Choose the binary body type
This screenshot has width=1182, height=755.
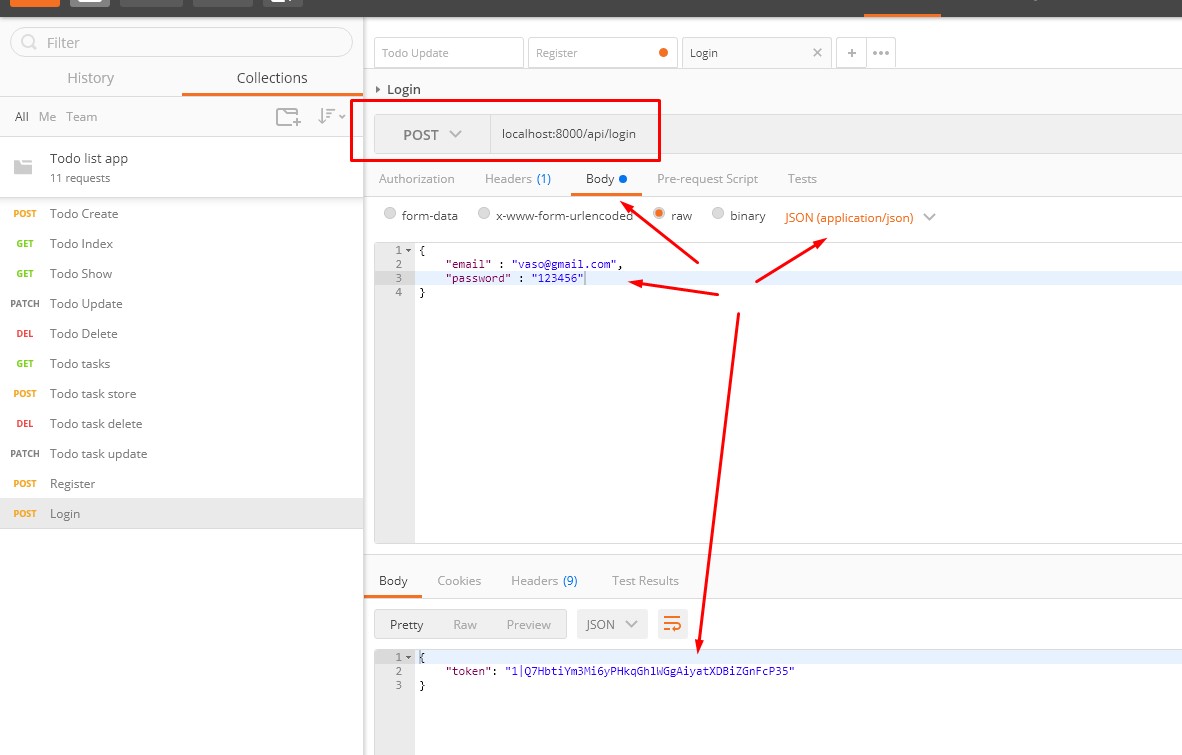pyautogui.click(x=717, y=214)
